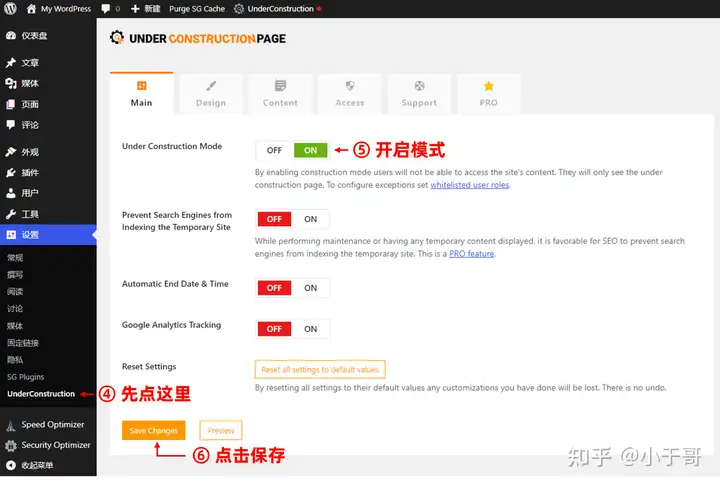Click the PRO tab star icon
The image size is (720, 486).
coord(489,85)
